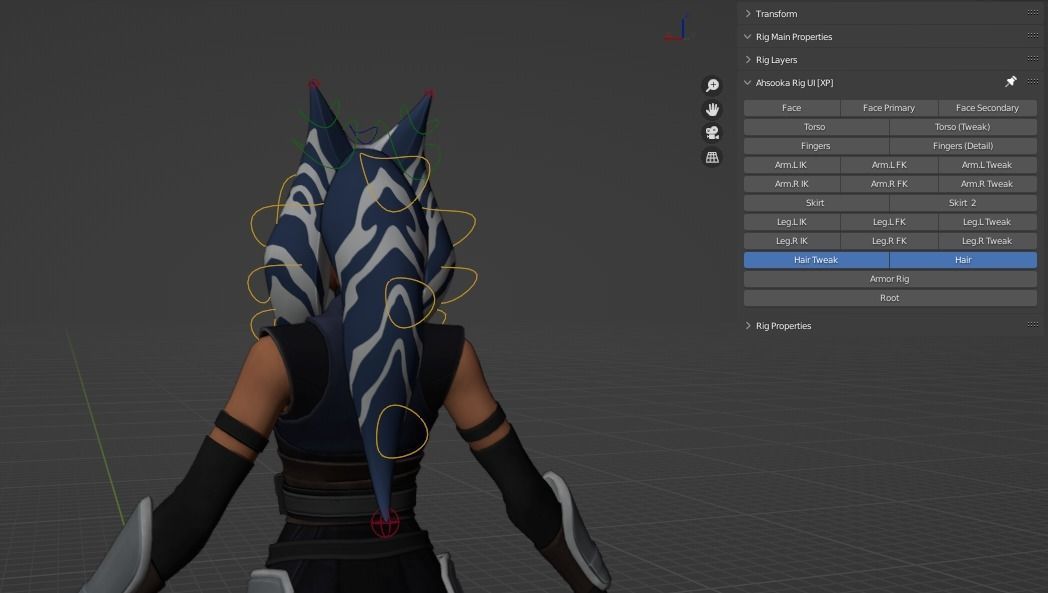The width and height of the screenshot is (1048, 593).
Task: Show the Skirt 2 layer
Action: pyautogui.click(x=963, y=203)
